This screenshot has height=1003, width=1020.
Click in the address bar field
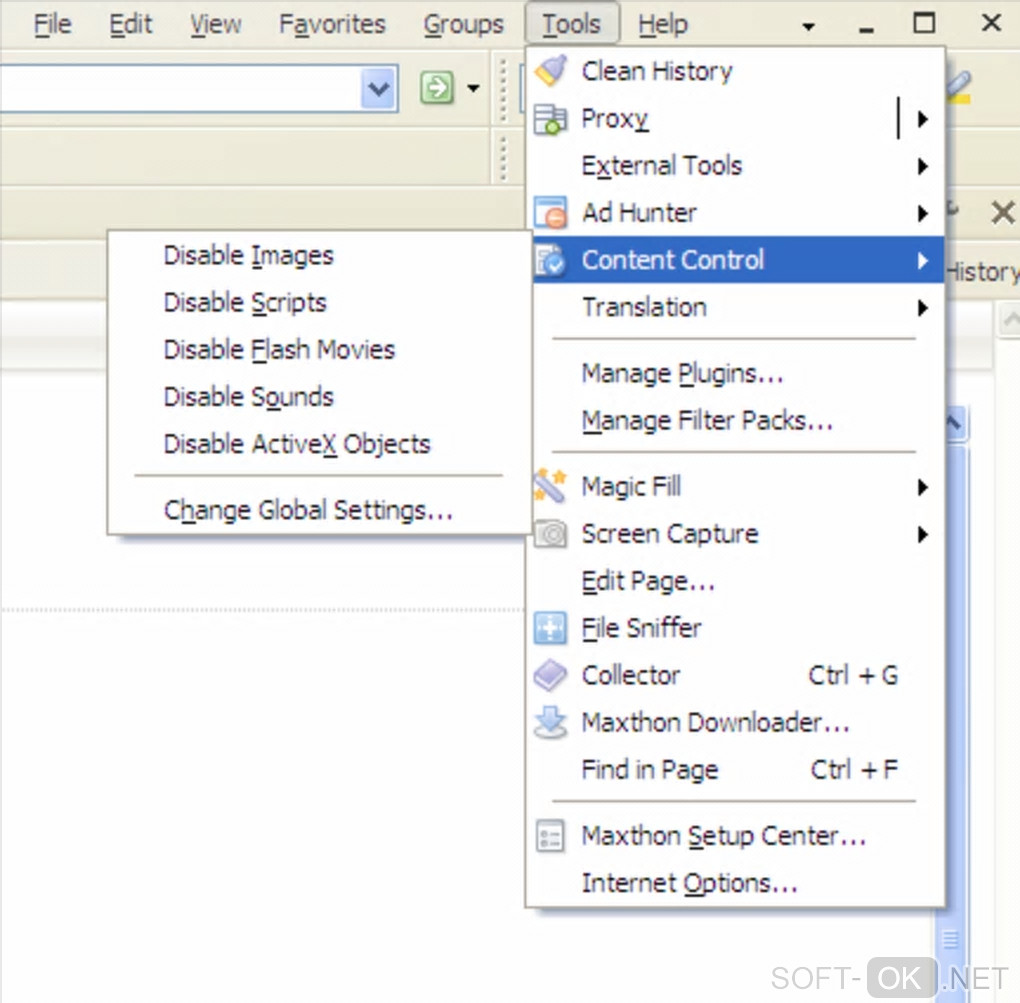click(x=180, y=88)
